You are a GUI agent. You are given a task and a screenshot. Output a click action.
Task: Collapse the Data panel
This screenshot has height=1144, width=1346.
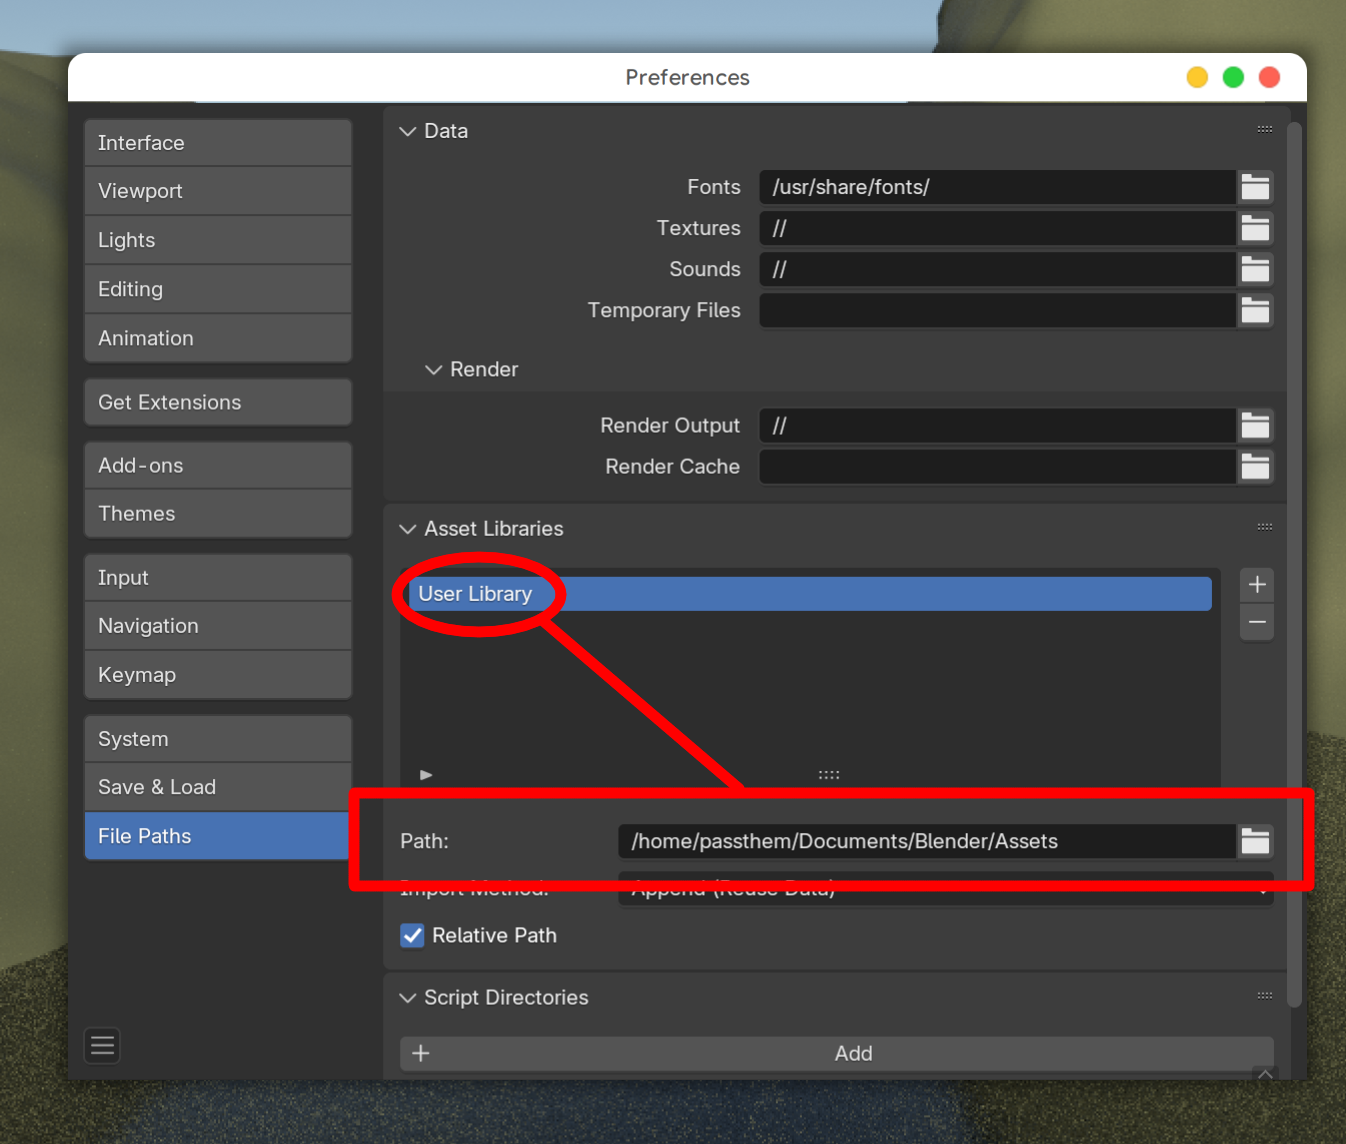point(407,131)
